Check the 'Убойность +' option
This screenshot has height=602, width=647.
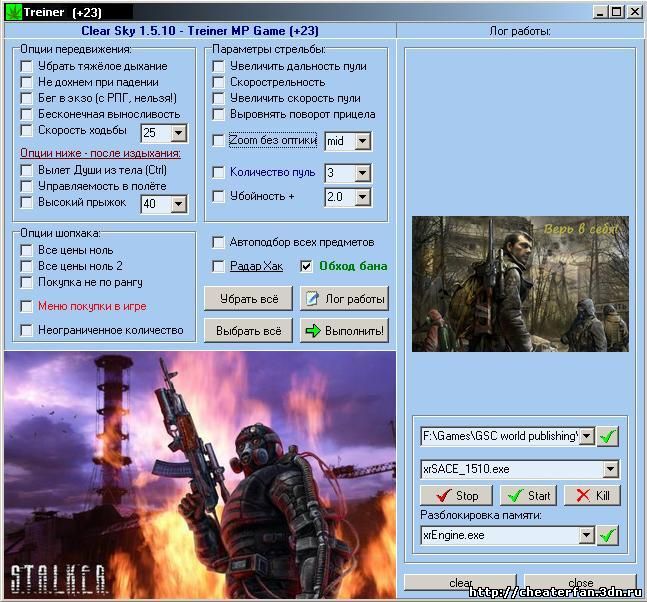pyautogui.click(x=218, y=196)
